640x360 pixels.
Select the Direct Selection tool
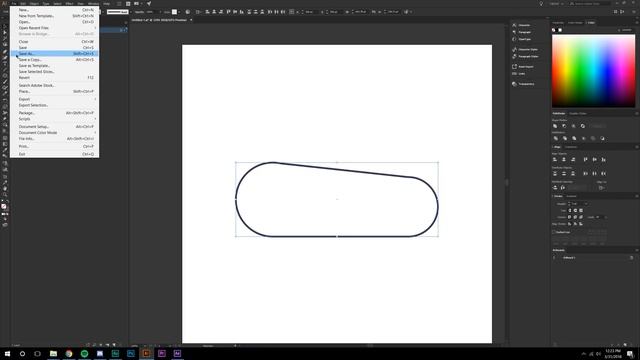(x=5, y=33)
